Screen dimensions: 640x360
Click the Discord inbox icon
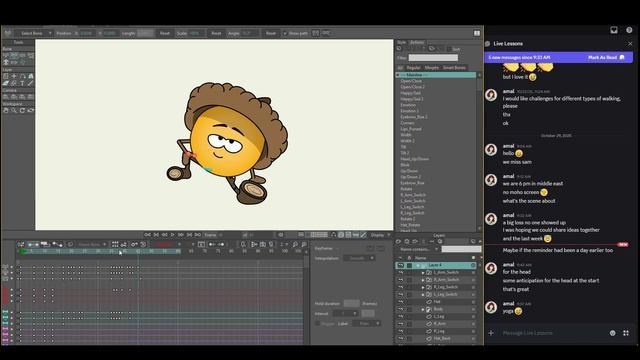[x=614, y=30]
